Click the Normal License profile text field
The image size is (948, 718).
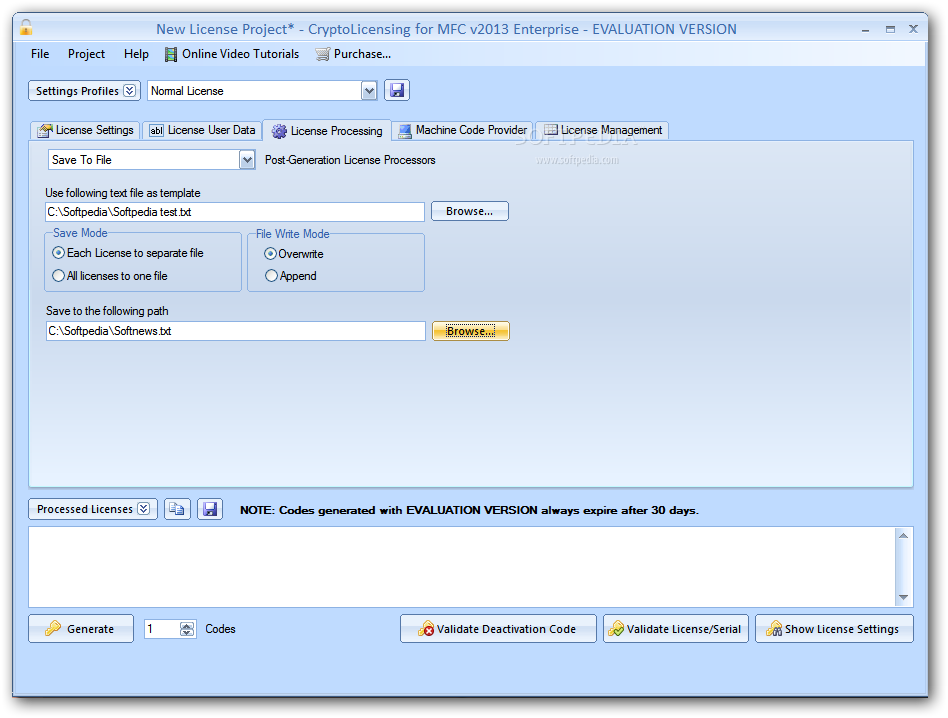pyautogui.click(x=254, y=91)
